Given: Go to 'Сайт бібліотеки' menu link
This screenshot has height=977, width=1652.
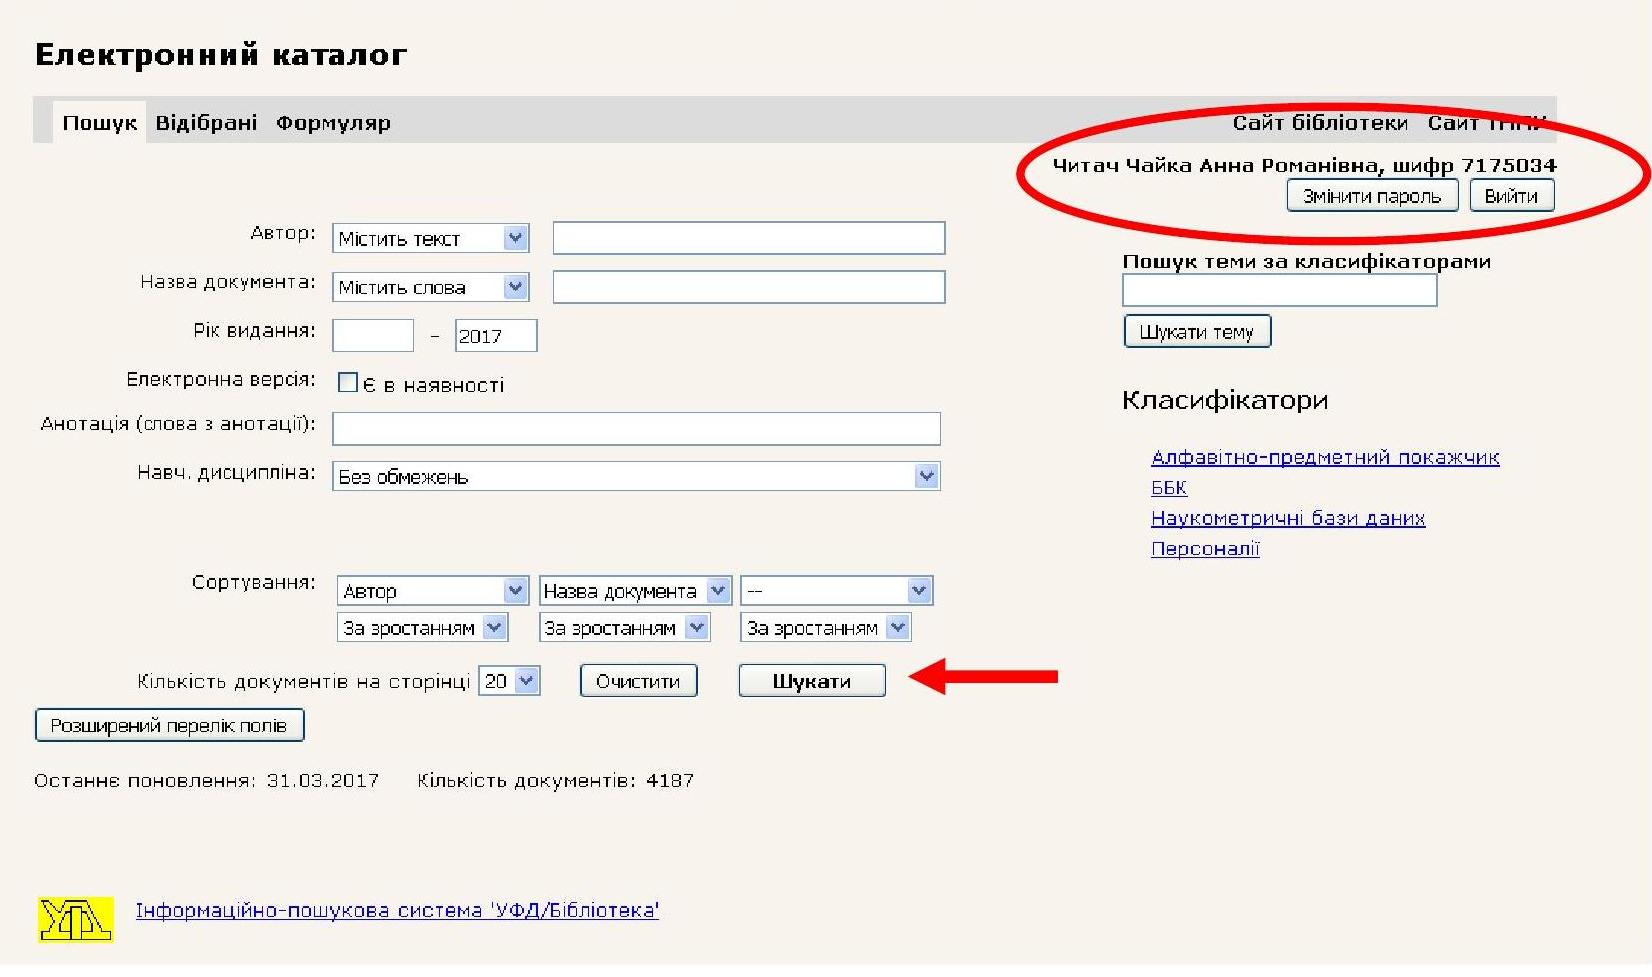Looking at the screenshot, I should [x=1320, y=123].
